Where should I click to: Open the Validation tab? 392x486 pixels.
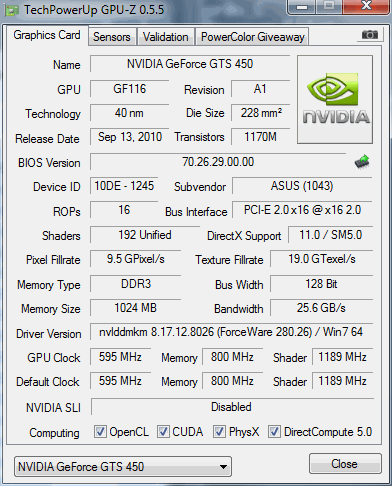point(165,37)
